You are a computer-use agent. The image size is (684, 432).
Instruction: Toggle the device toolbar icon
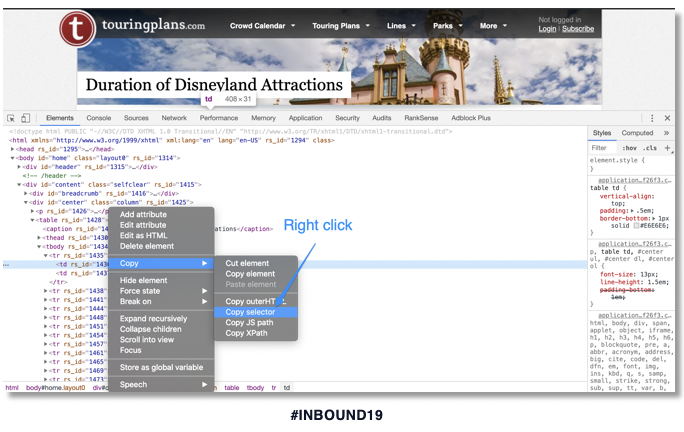25,118
